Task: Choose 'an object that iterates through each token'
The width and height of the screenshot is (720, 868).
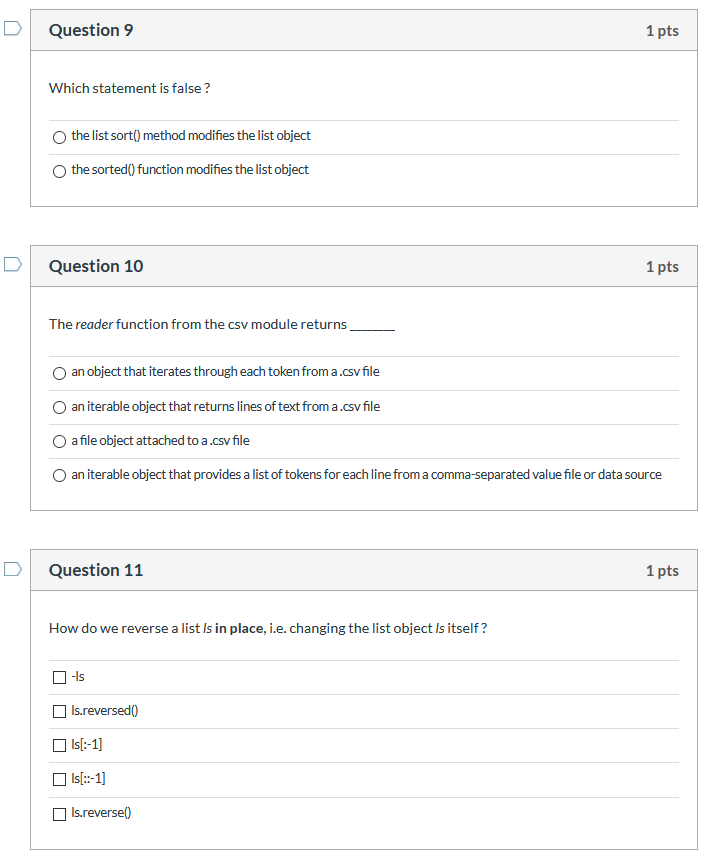Action: pyautogui.click(x=59, y=373)
